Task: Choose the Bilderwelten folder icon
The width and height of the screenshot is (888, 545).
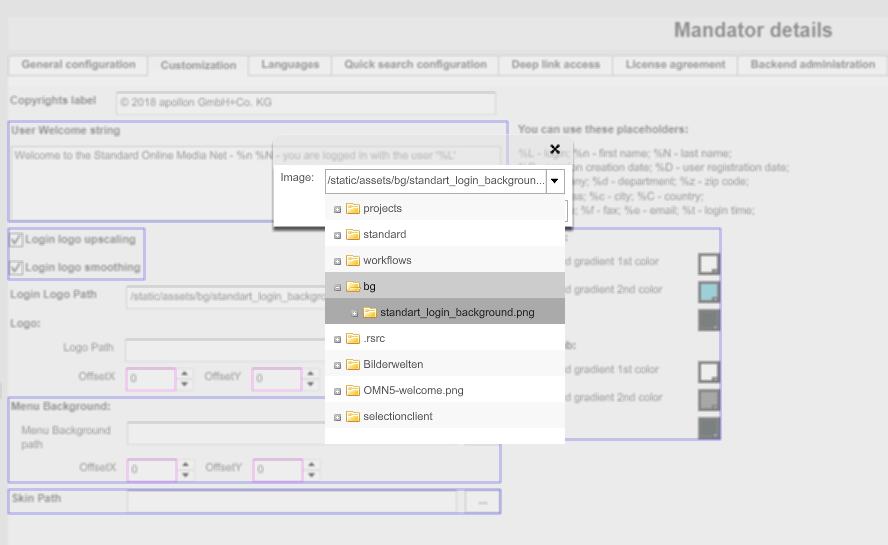Action: pyautogui.click(x=353, y=365)
